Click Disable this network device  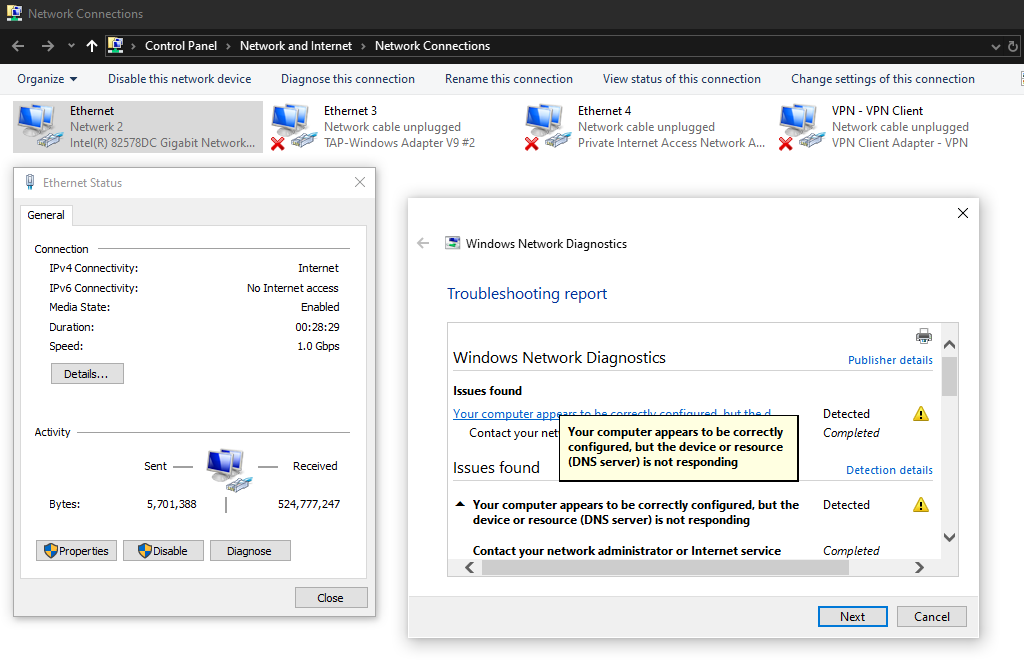(x=179, y=79)
